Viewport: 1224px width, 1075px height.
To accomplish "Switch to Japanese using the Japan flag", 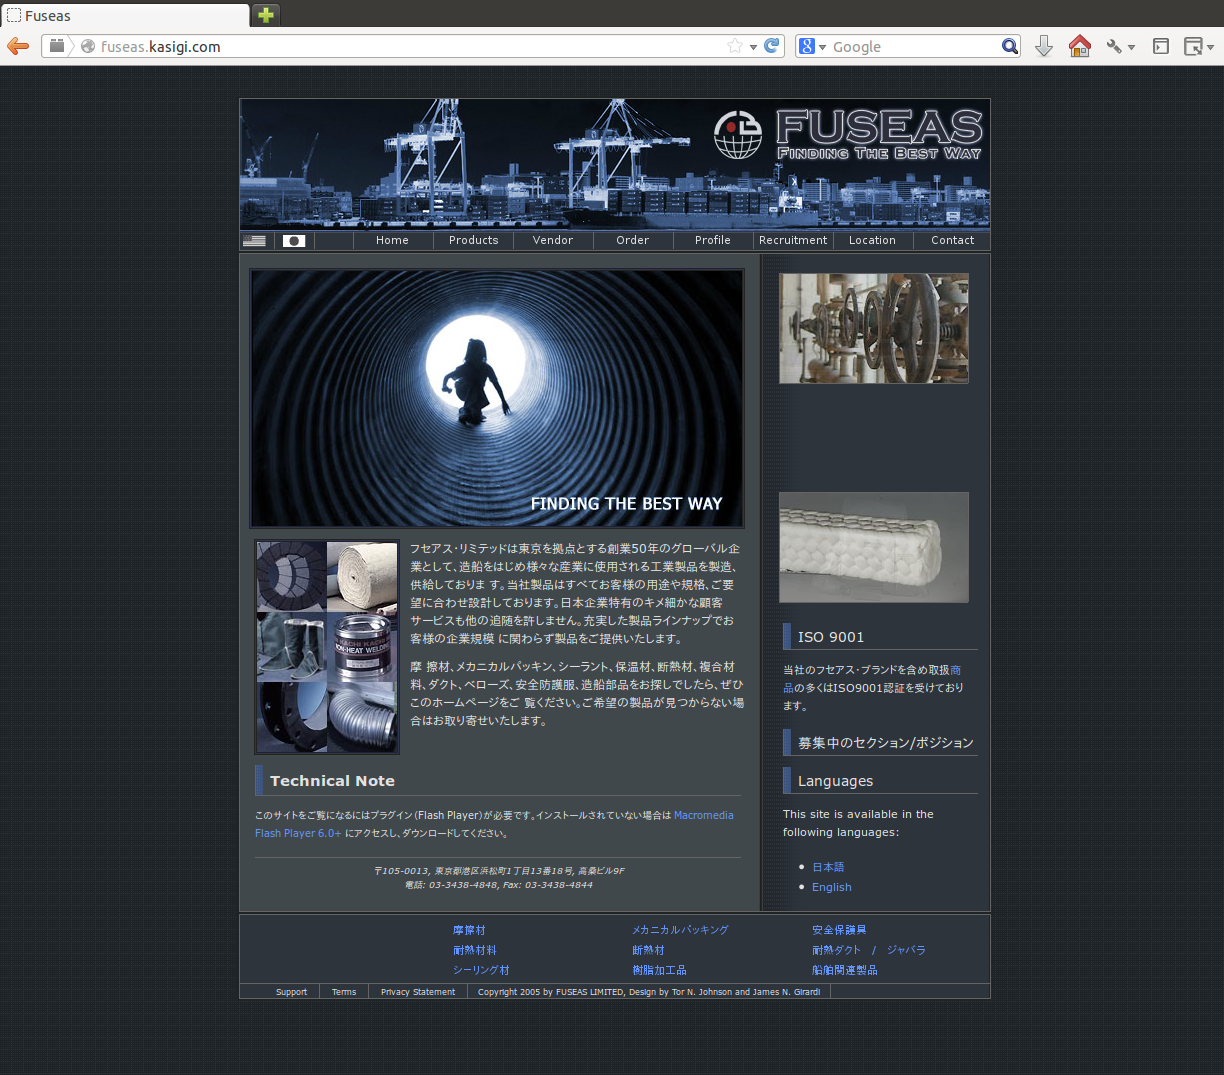I will tap(294, 241).
